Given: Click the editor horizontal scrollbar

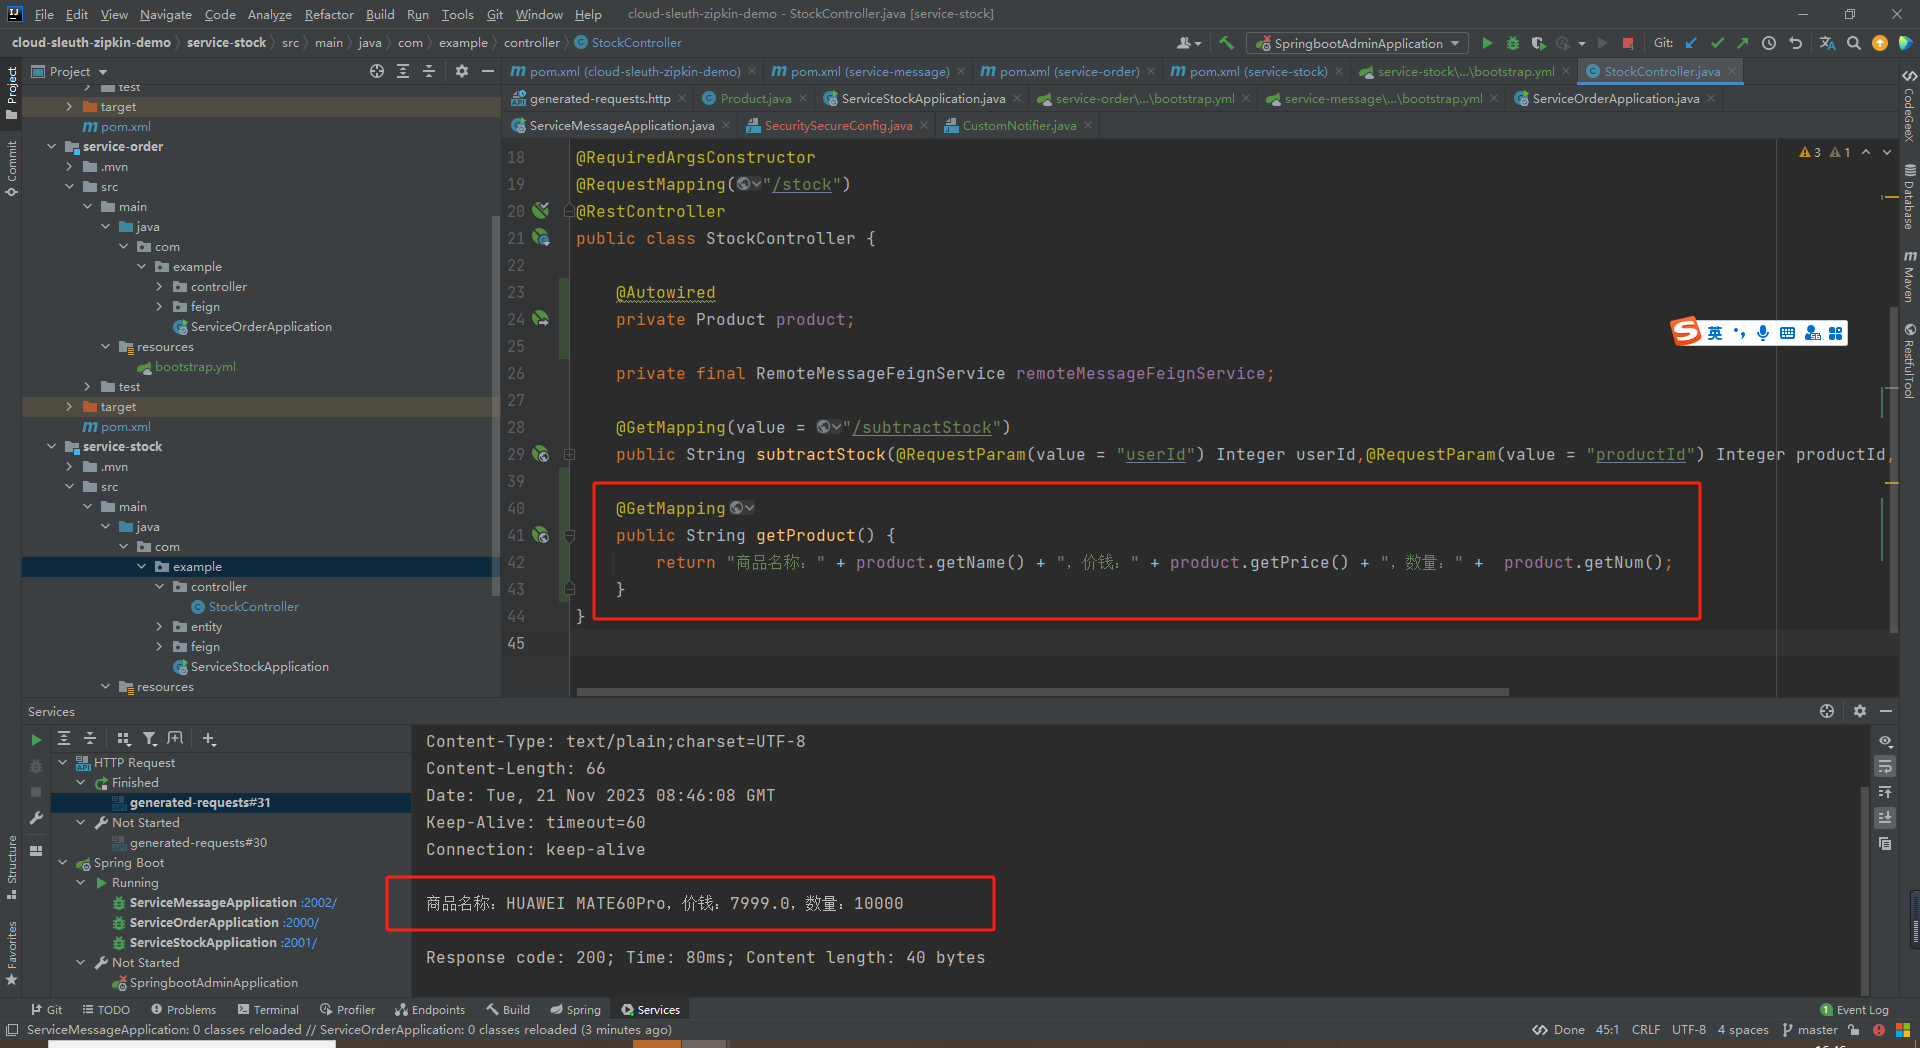Looking at the screenshot, I should tap(1042, 691).
